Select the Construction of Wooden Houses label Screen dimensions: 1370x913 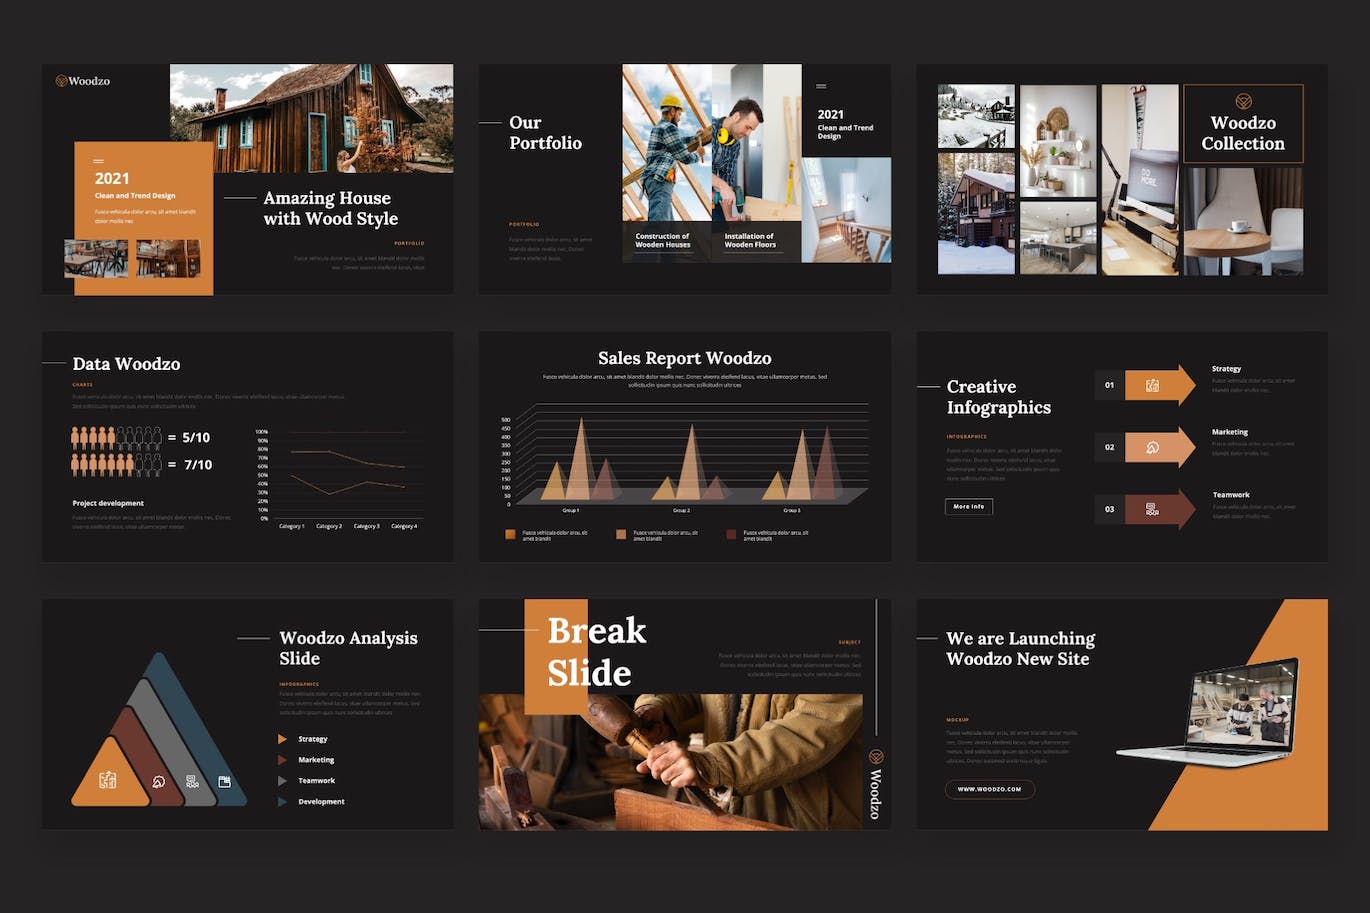665,241
